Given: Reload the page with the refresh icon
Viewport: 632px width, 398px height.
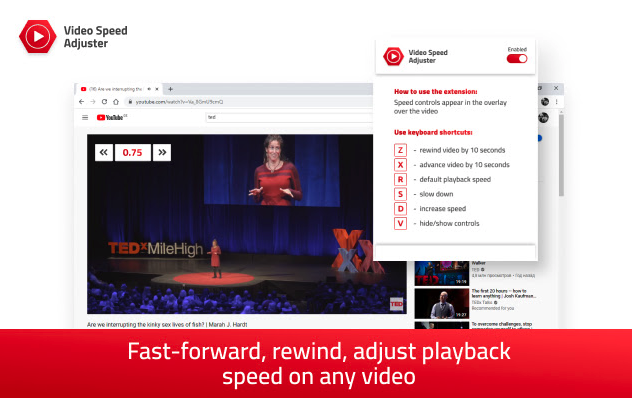Looking at the screenshot, I should (104, 102).
